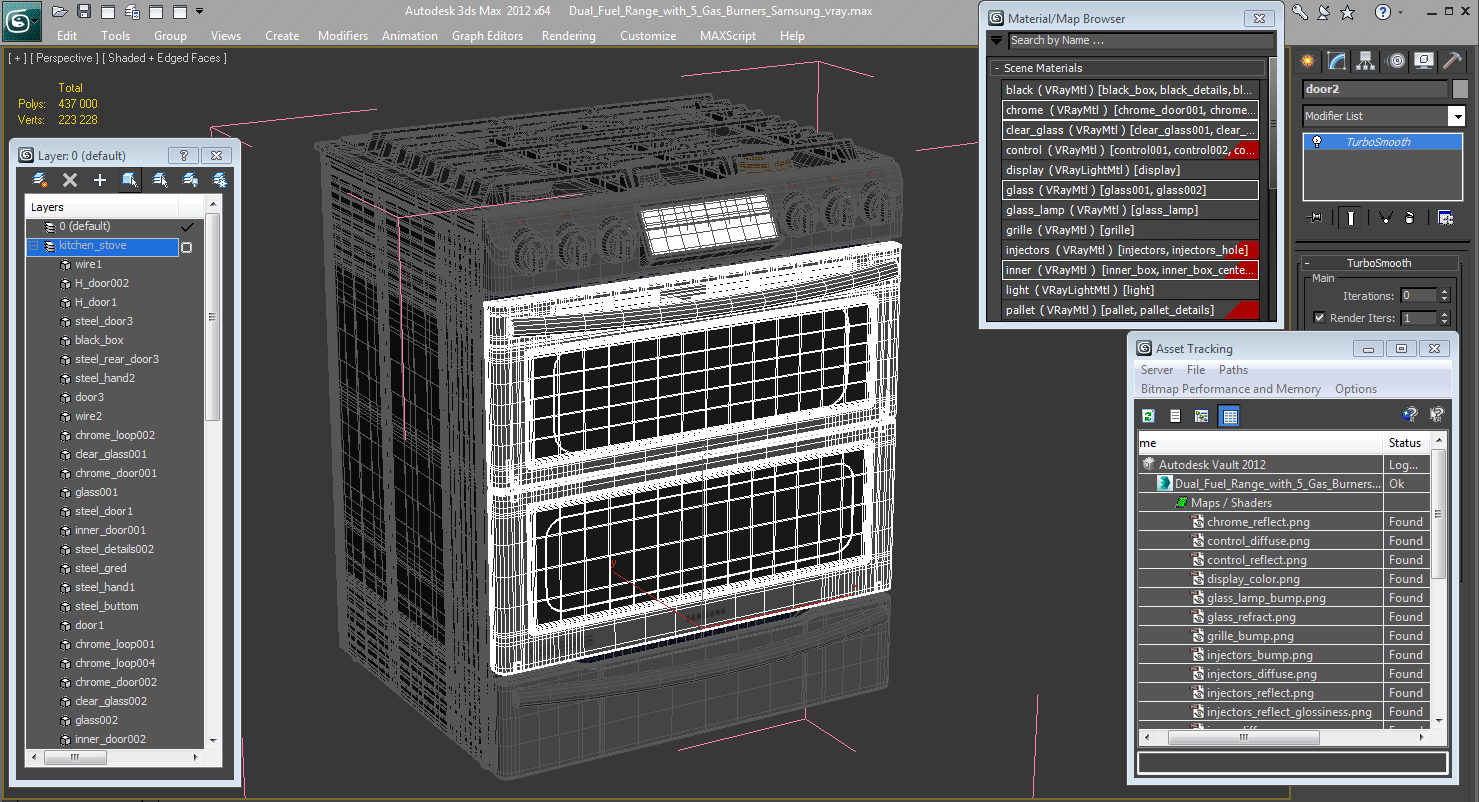Click Remove Modifier trash icon
Screen dimensions: 1479x802
point(1409,217)
